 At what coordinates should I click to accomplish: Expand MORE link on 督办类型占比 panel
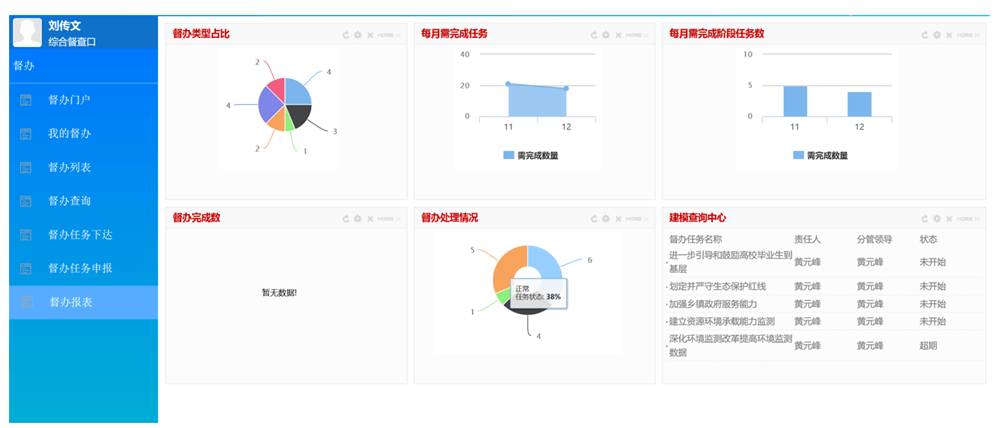click(389, 34)
